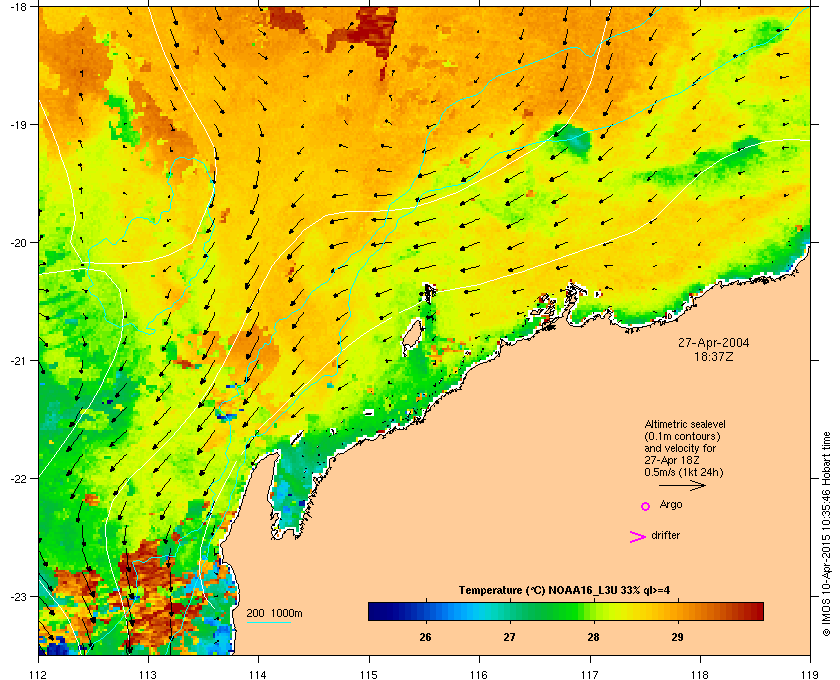
Task: Click the 200 1000m bathymetry label
Action: [274, 614]
